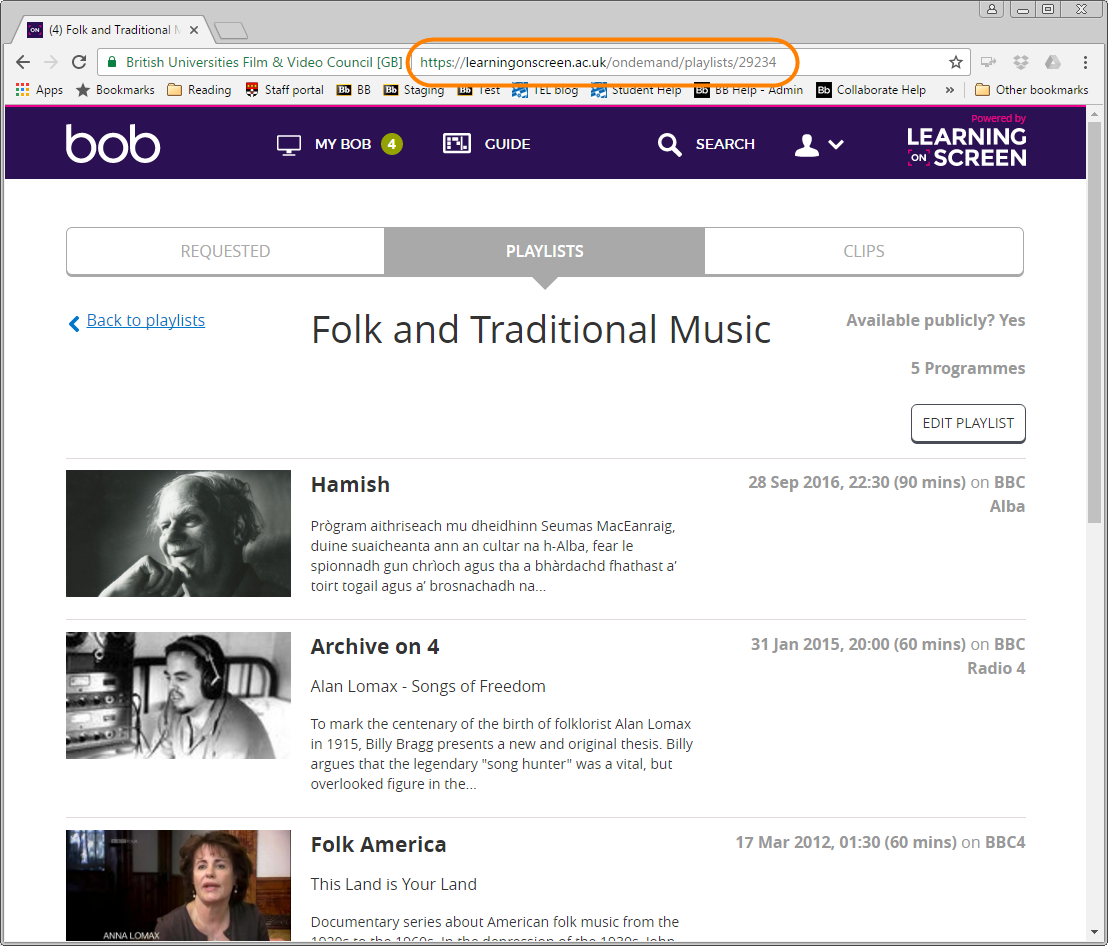The height and width of the screenshot is (946, 1108).
Task: Expand the user account dropdown
Action: (x=819, y=145)
